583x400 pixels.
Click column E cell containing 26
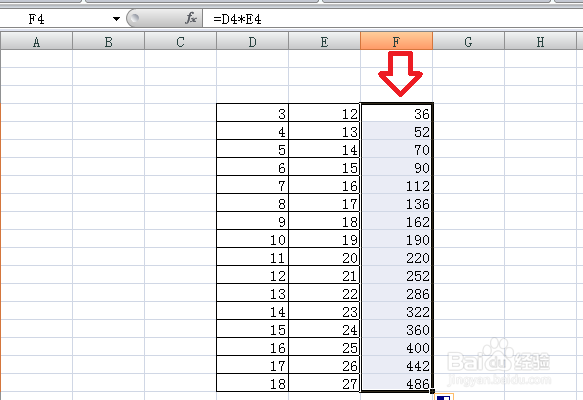point(324,365)
